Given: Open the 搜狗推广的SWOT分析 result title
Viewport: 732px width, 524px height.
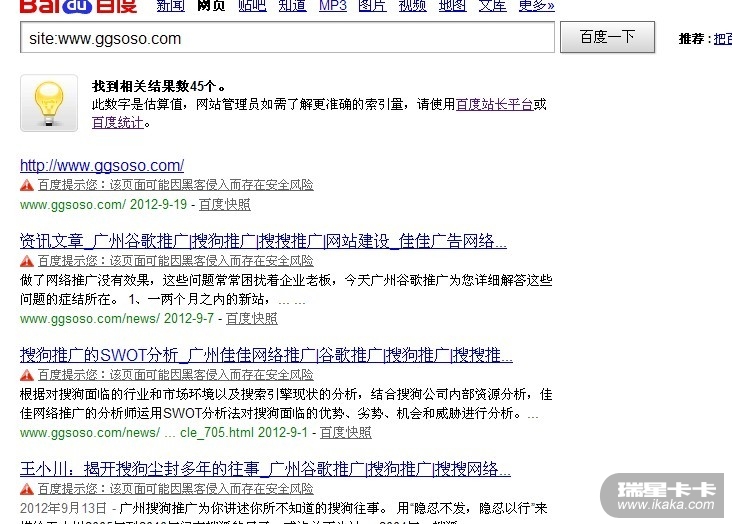Looking at the screenshot, I should 266,355.
